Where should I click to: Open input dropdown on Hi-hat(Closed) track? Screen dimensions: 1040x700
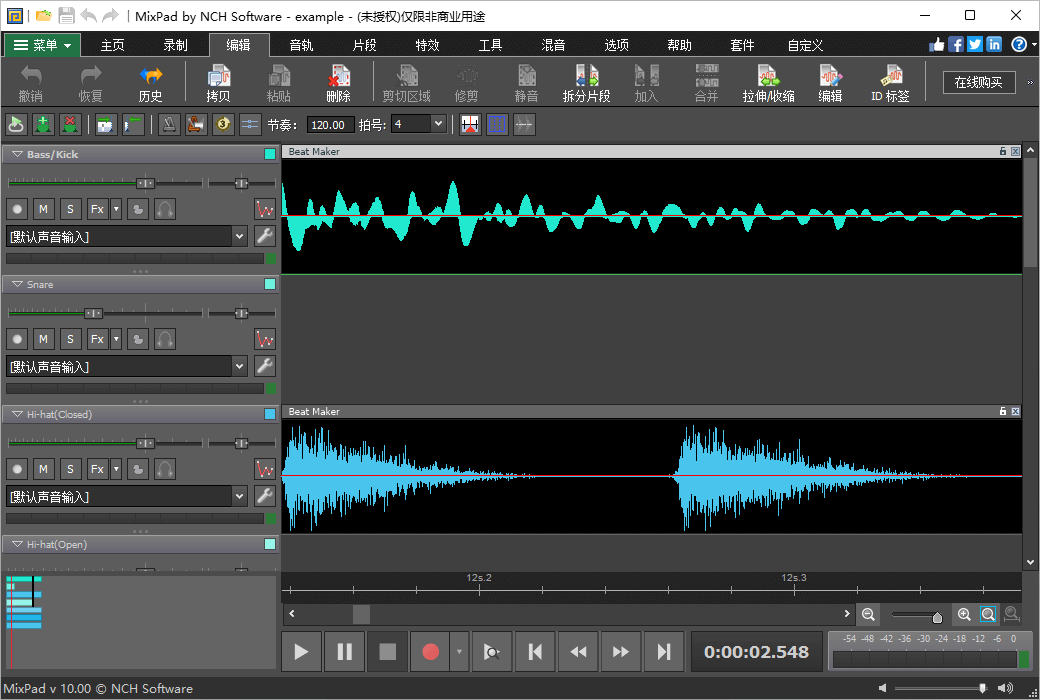[239, 496]
